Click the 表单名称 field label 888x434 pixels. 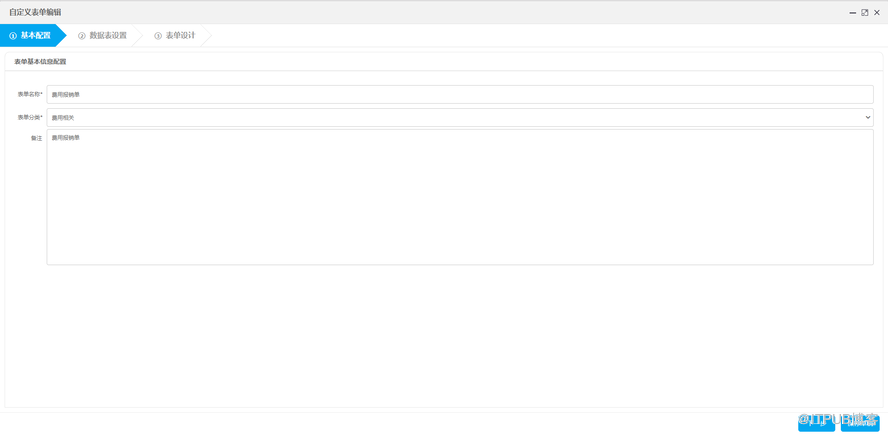(x=30, y=94)
